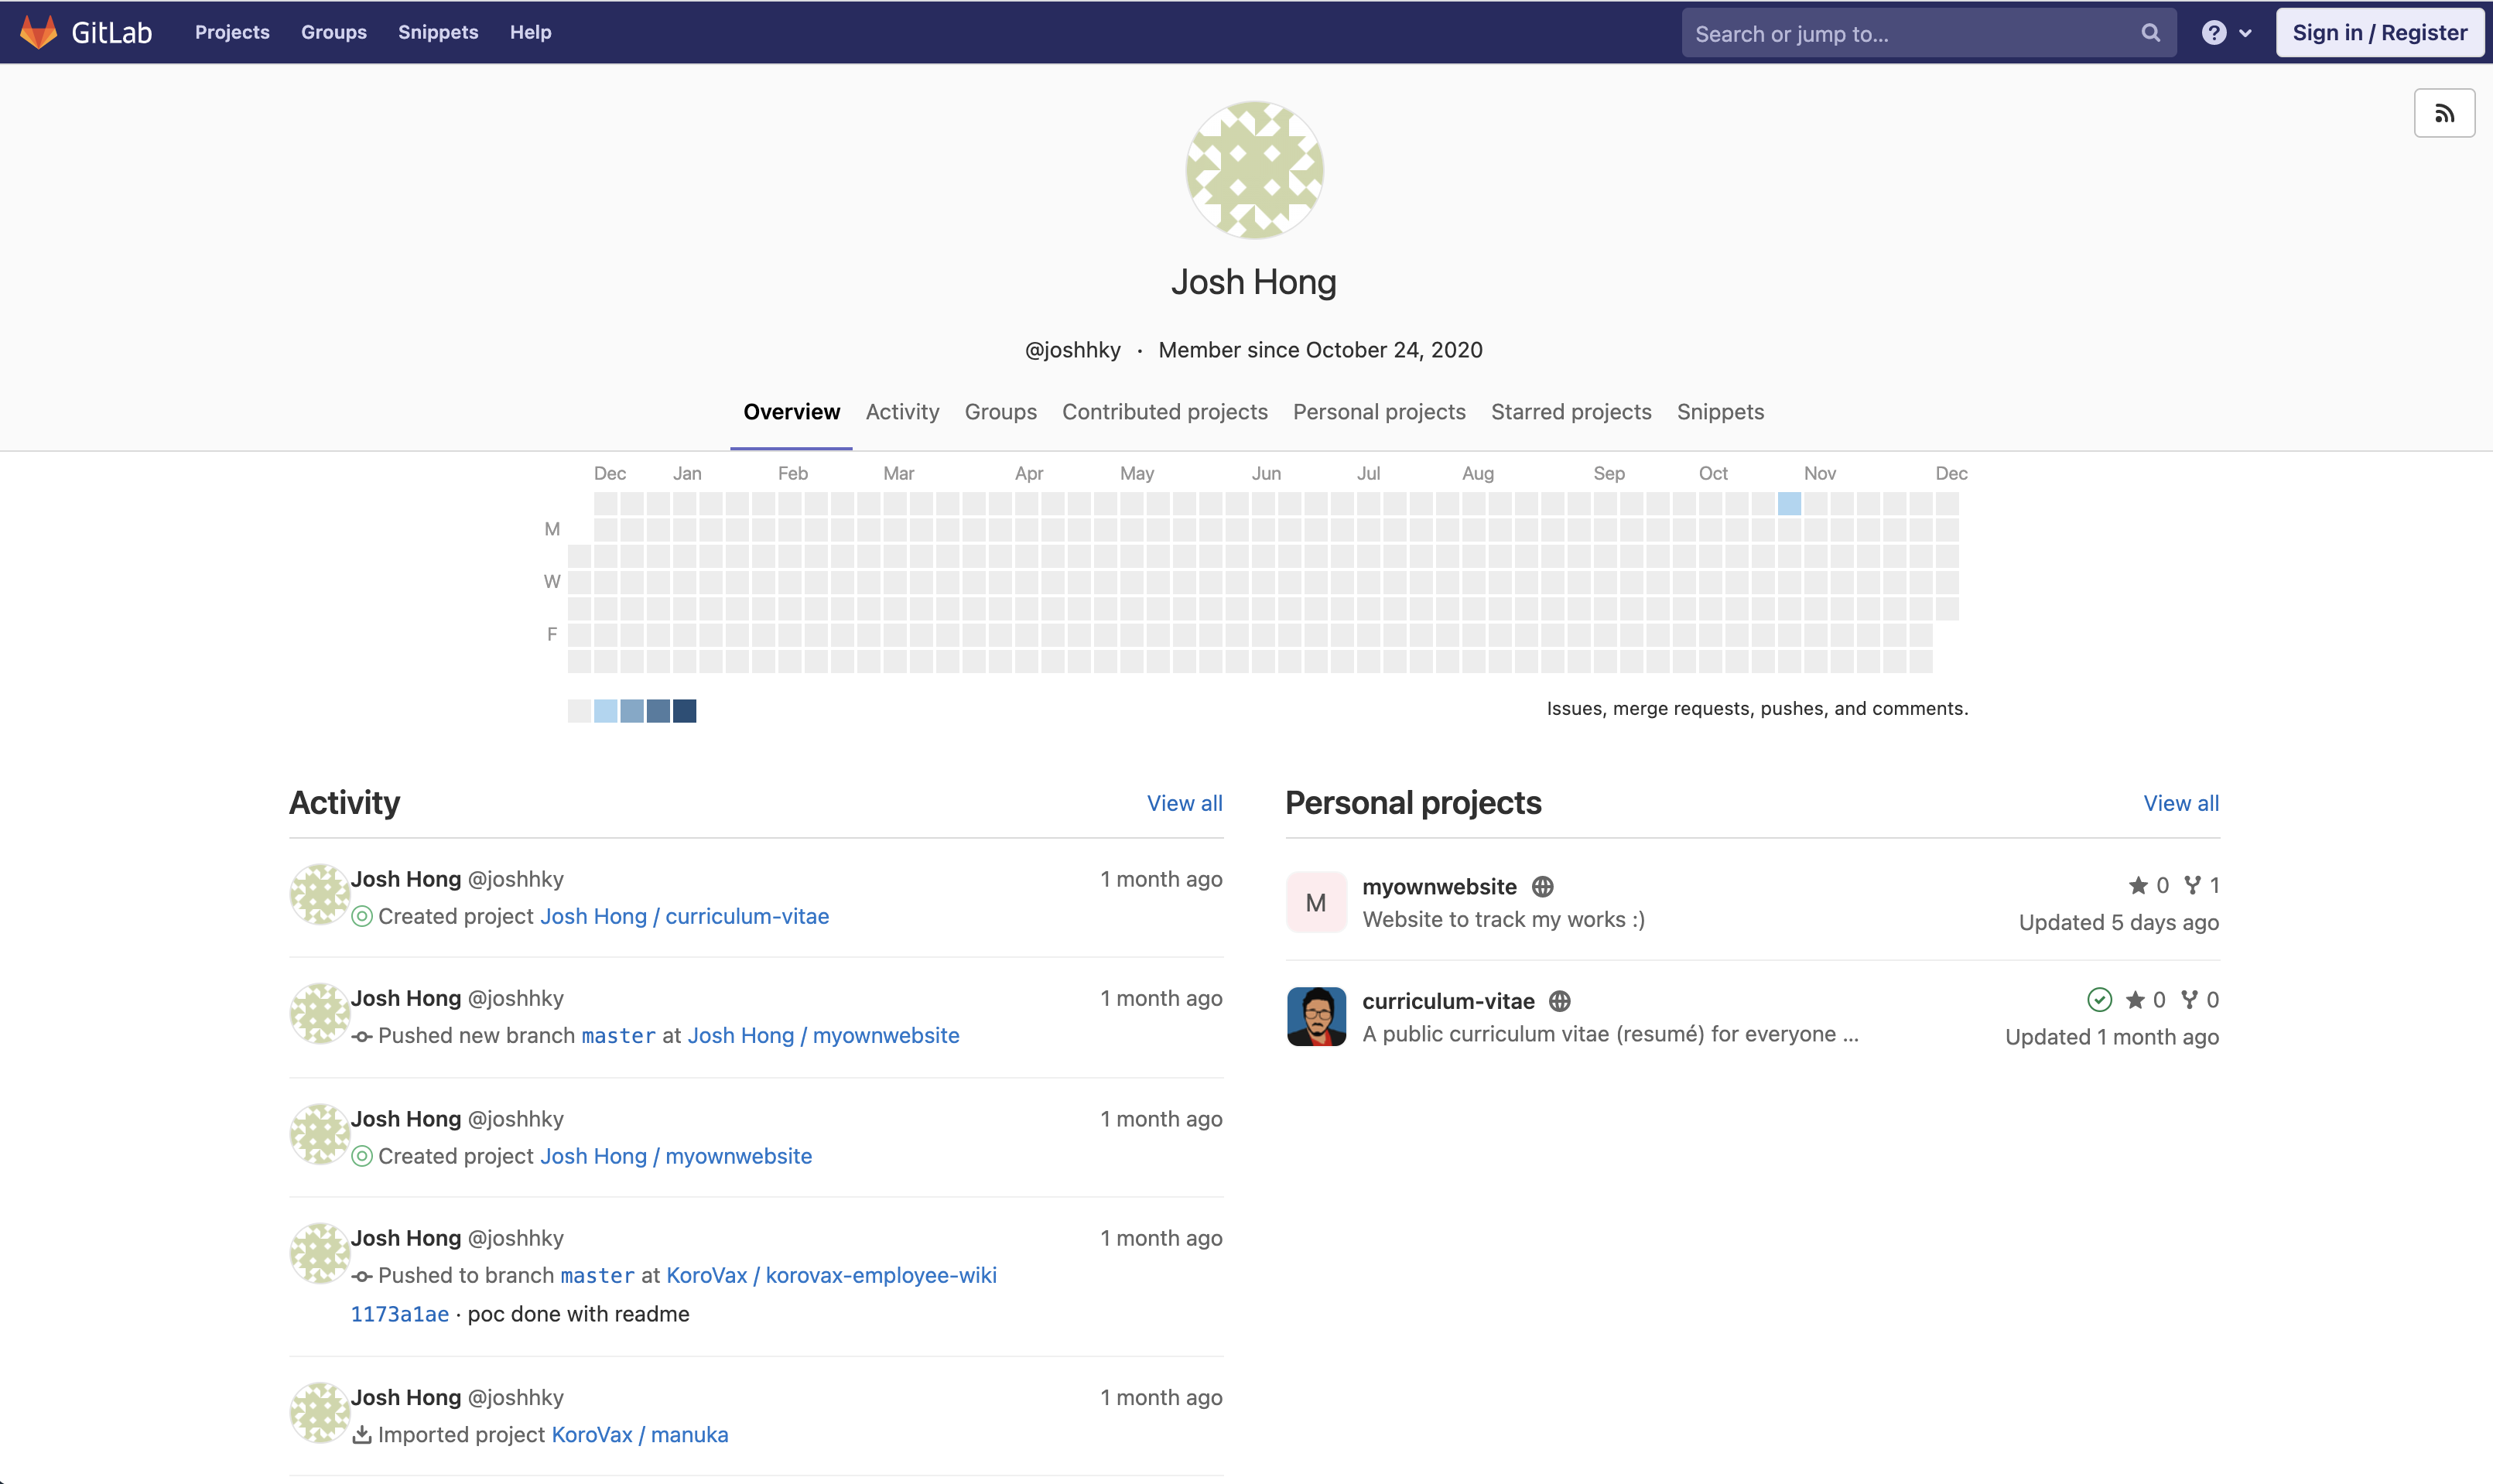The height and width of the screenshot is (1484, 2493).
Task: Open the Contributed projects tab
Action: 1164,412
